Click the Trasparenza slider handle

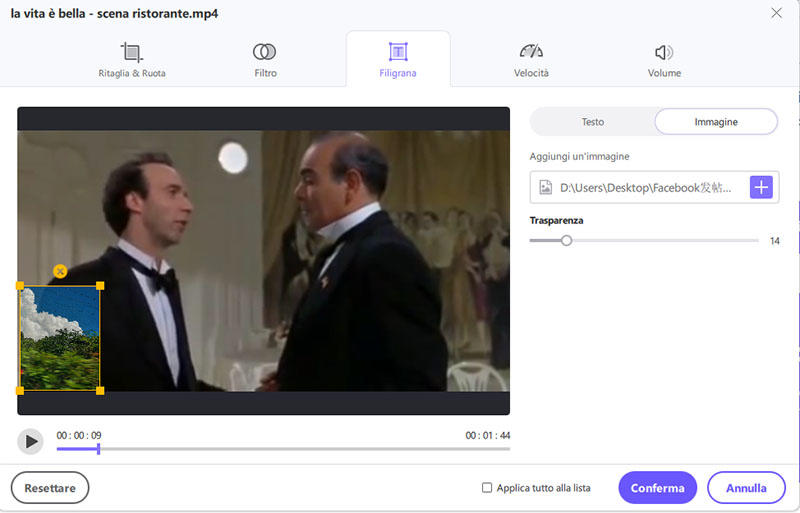coord(566,240)
